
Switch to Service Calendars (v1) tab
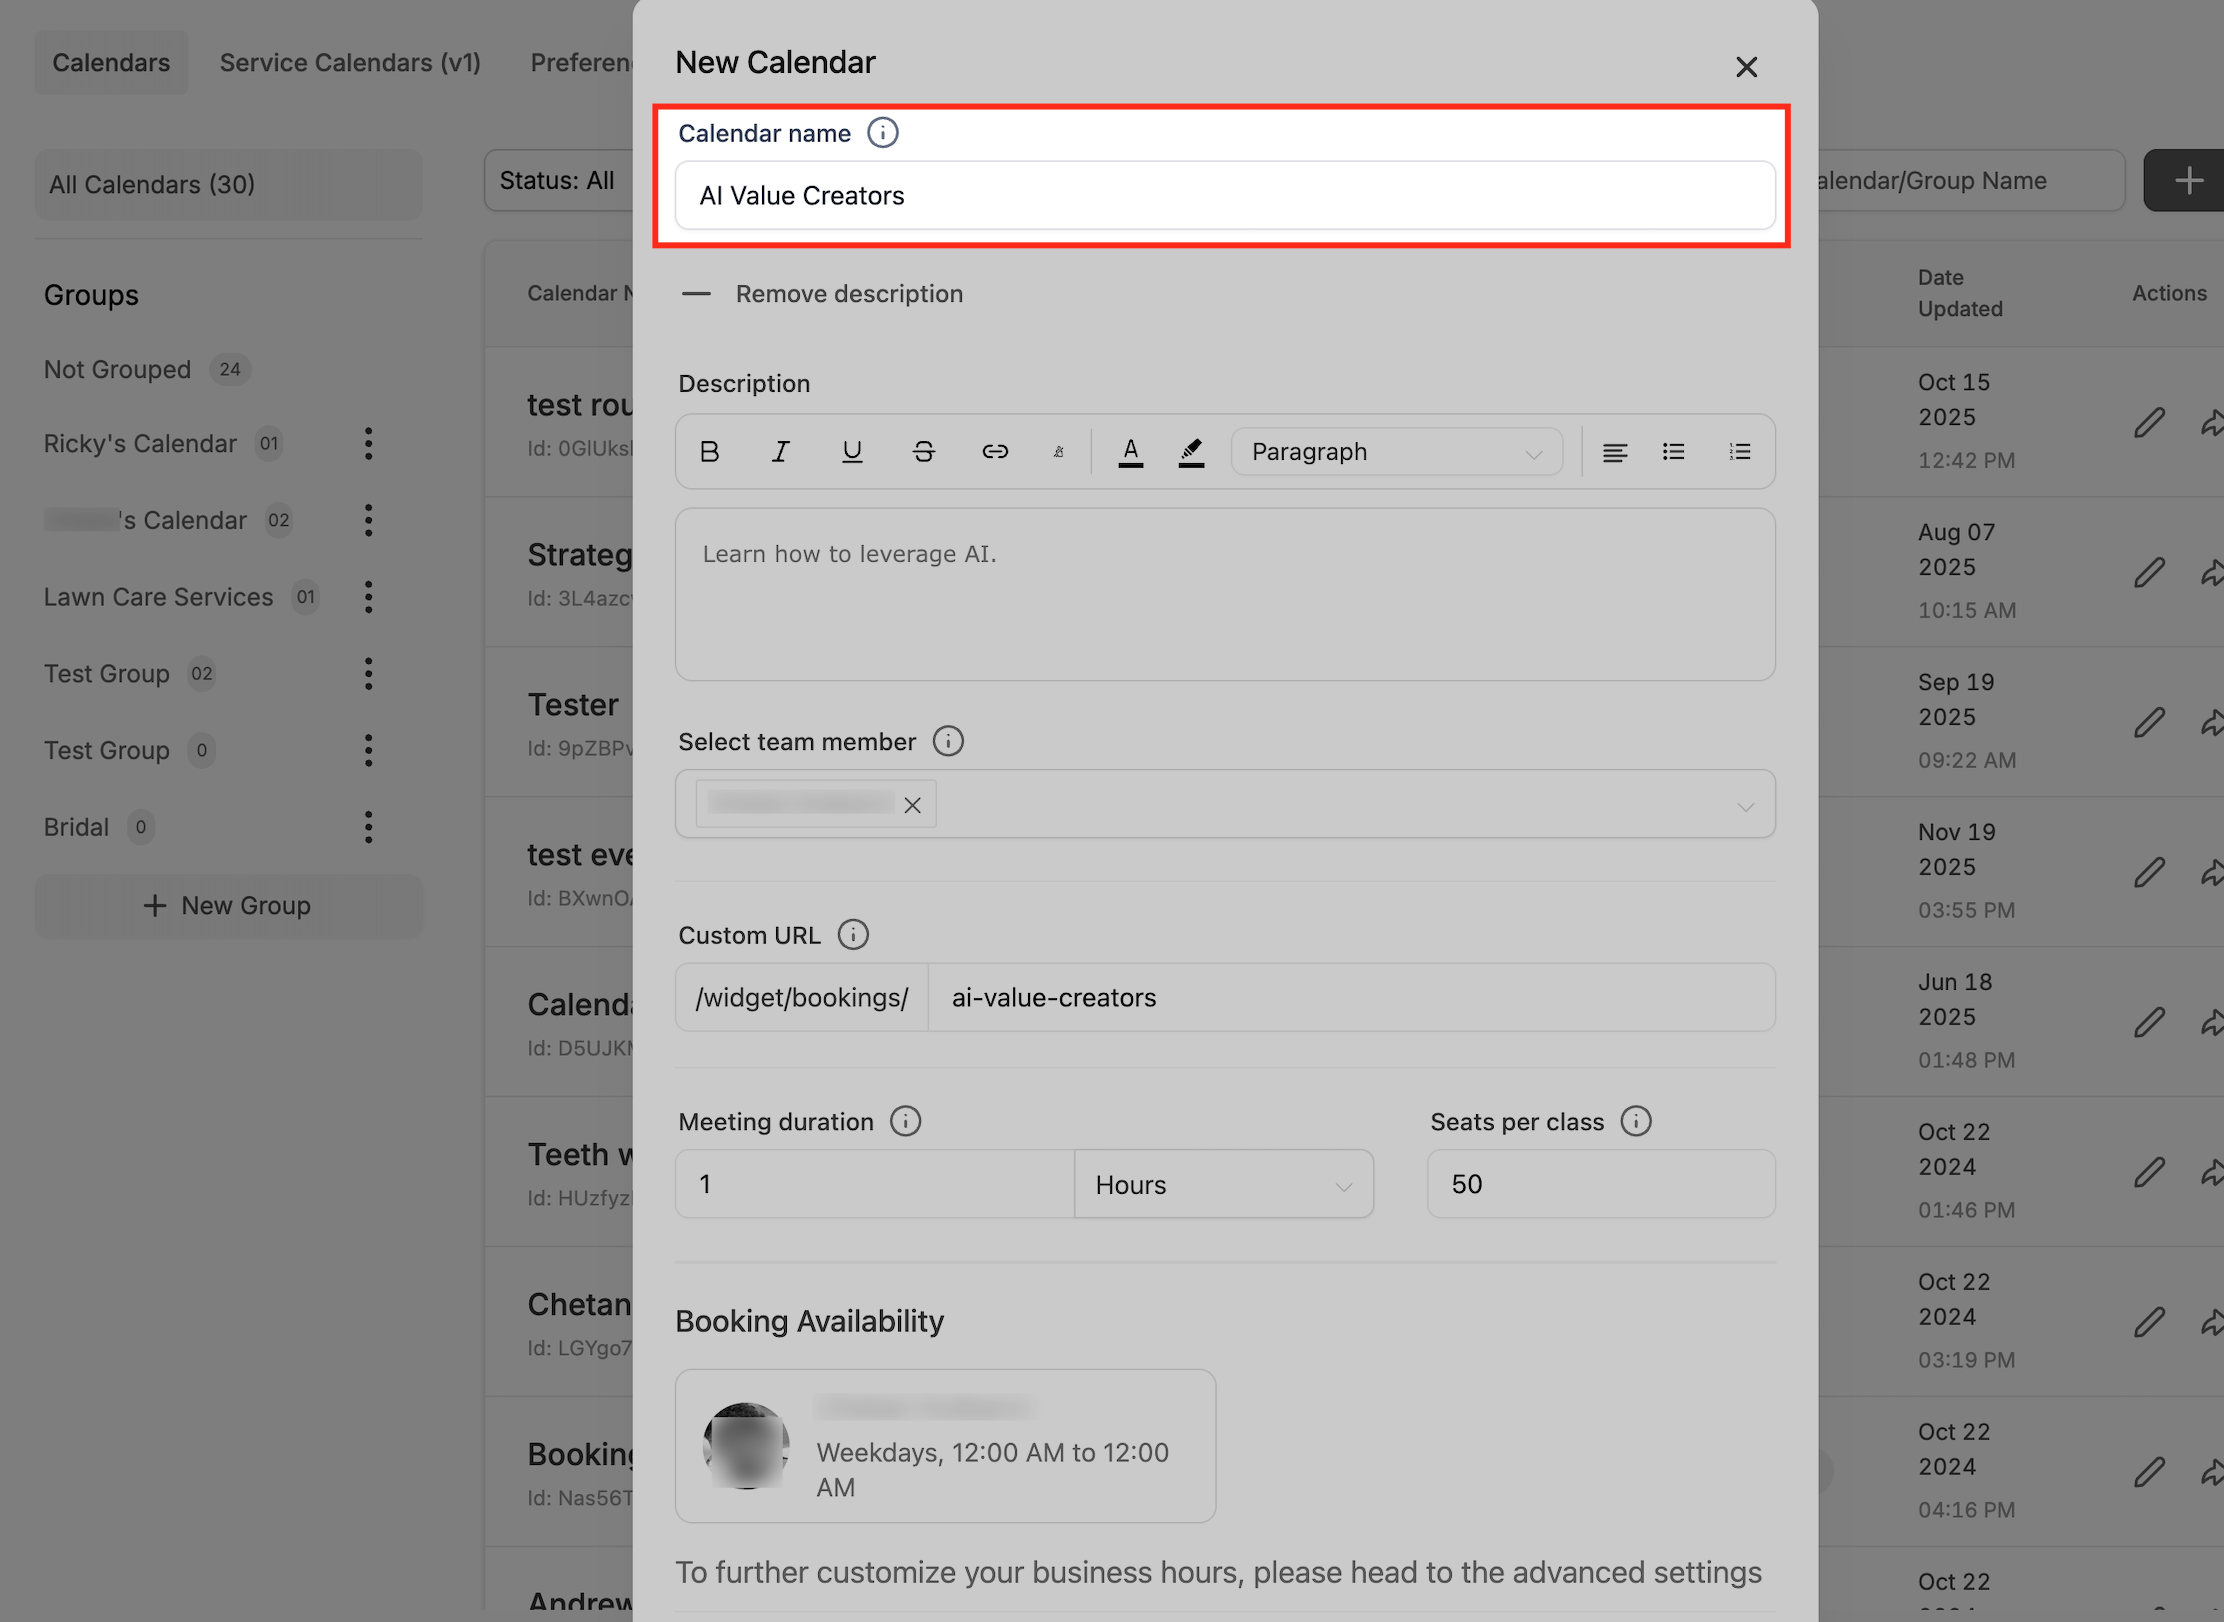[x=350, y=62]
